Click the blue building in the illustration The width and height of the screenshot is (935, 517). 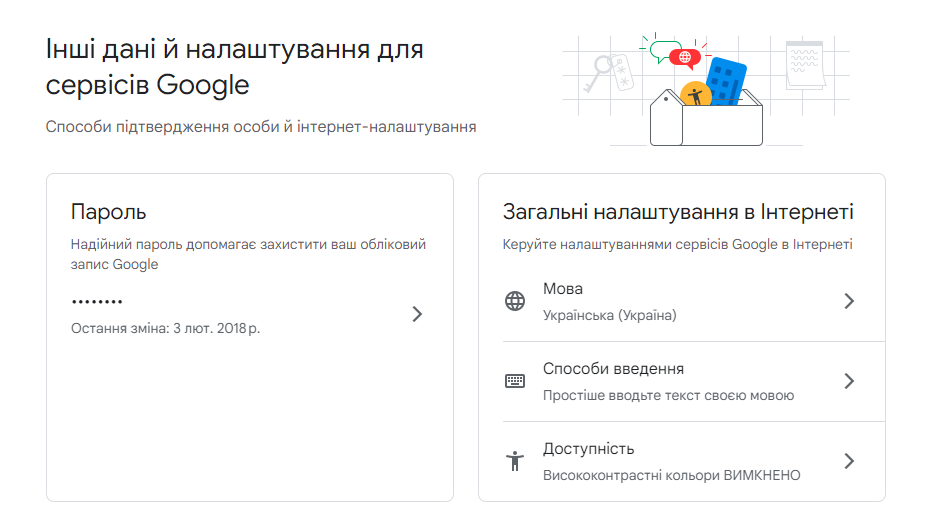point(726,80)
